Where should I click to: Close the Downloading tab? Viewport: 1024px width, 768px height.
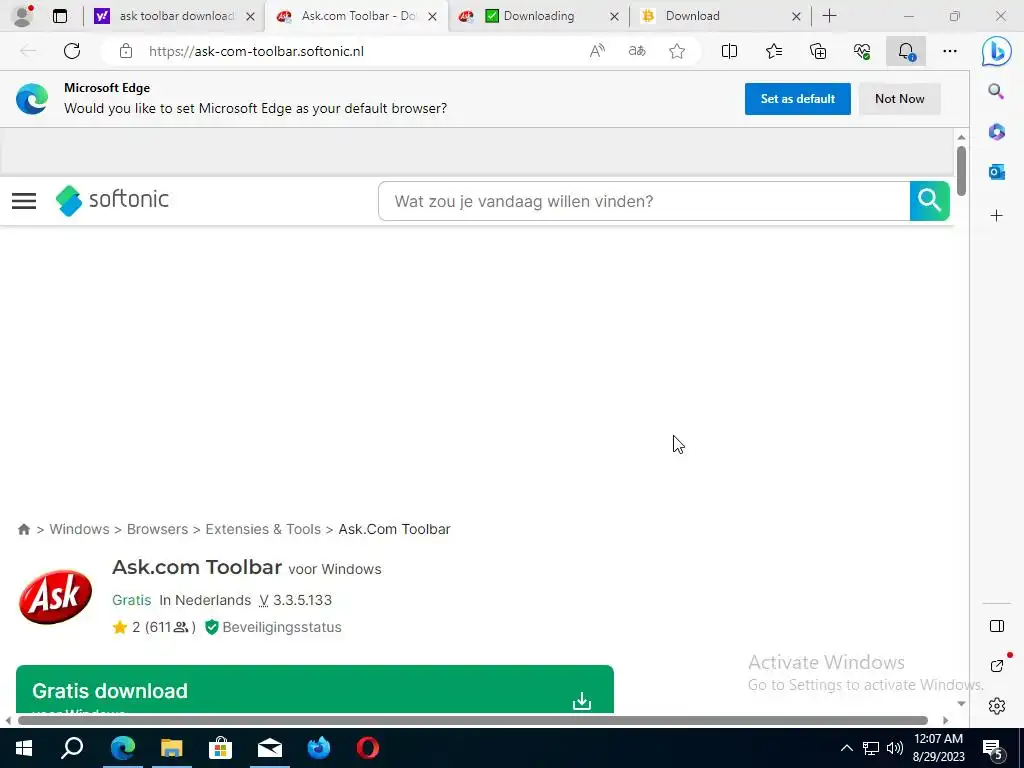(614, 17)
